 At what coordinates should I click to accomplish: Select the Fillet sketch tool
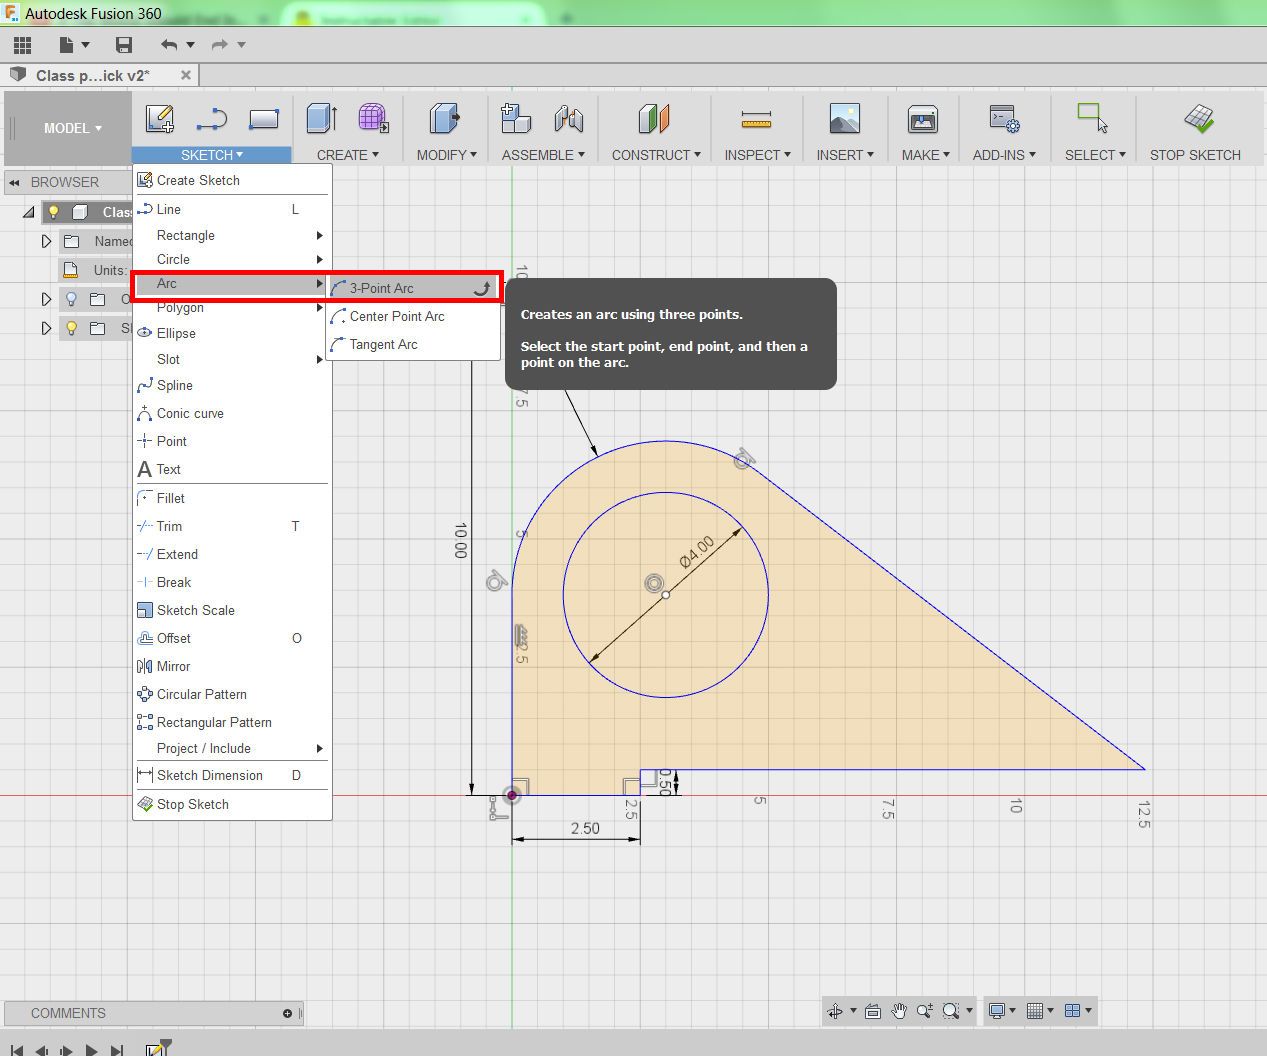[169, 498]
